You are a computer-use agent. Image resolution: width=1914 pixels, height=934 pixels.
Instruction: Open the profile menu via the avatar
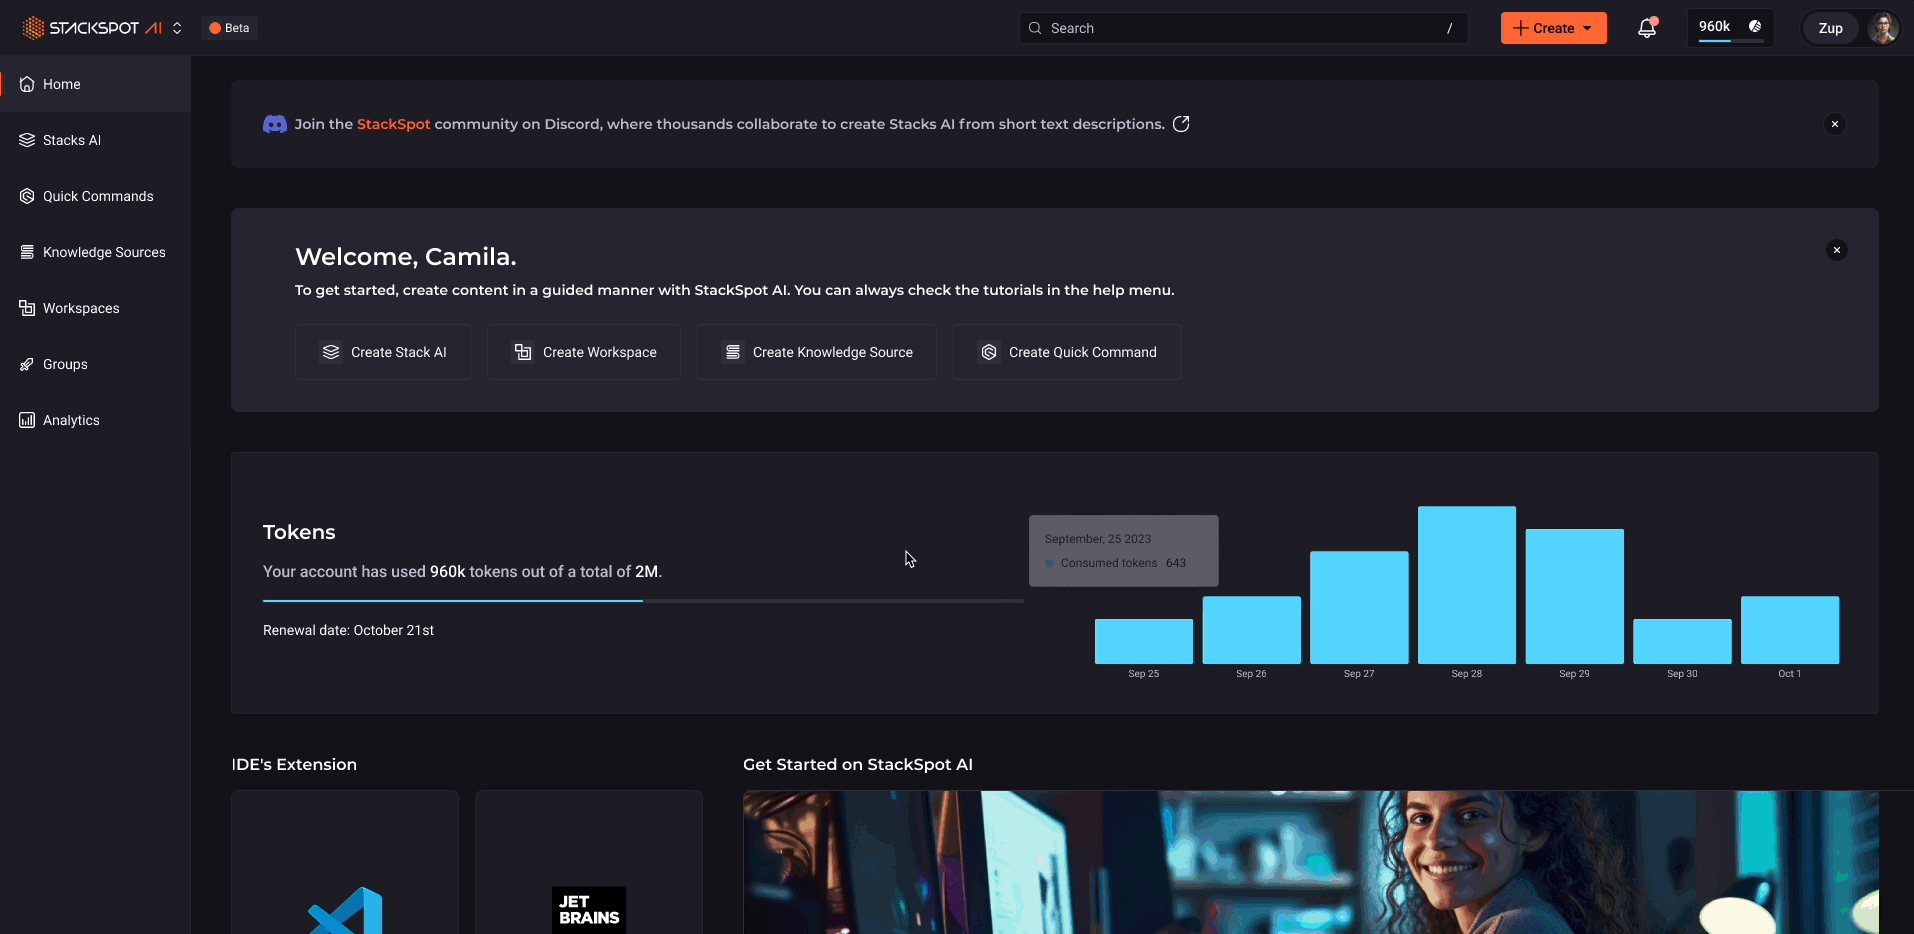click(x=1883, y=28)
